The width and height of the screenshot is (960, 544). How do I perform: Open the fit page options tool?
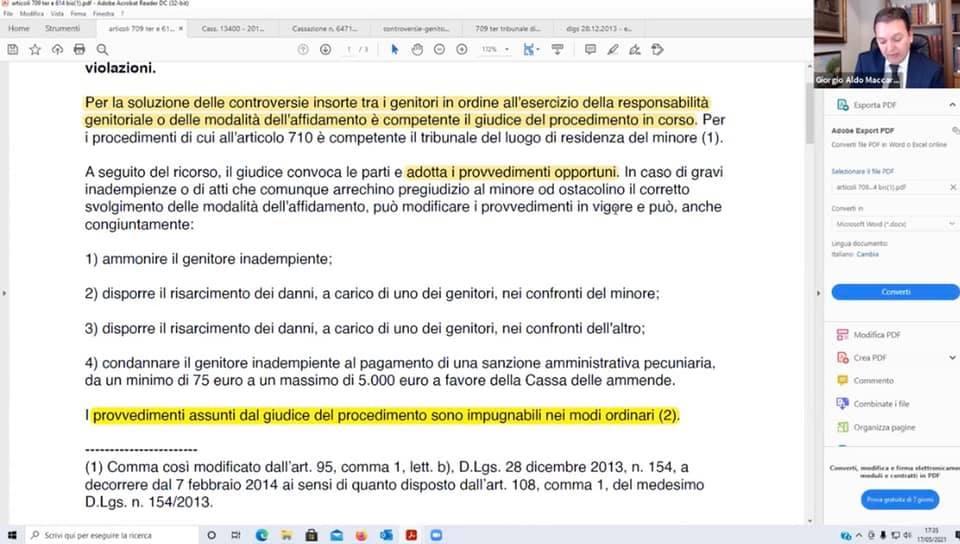tap(530, 50)
